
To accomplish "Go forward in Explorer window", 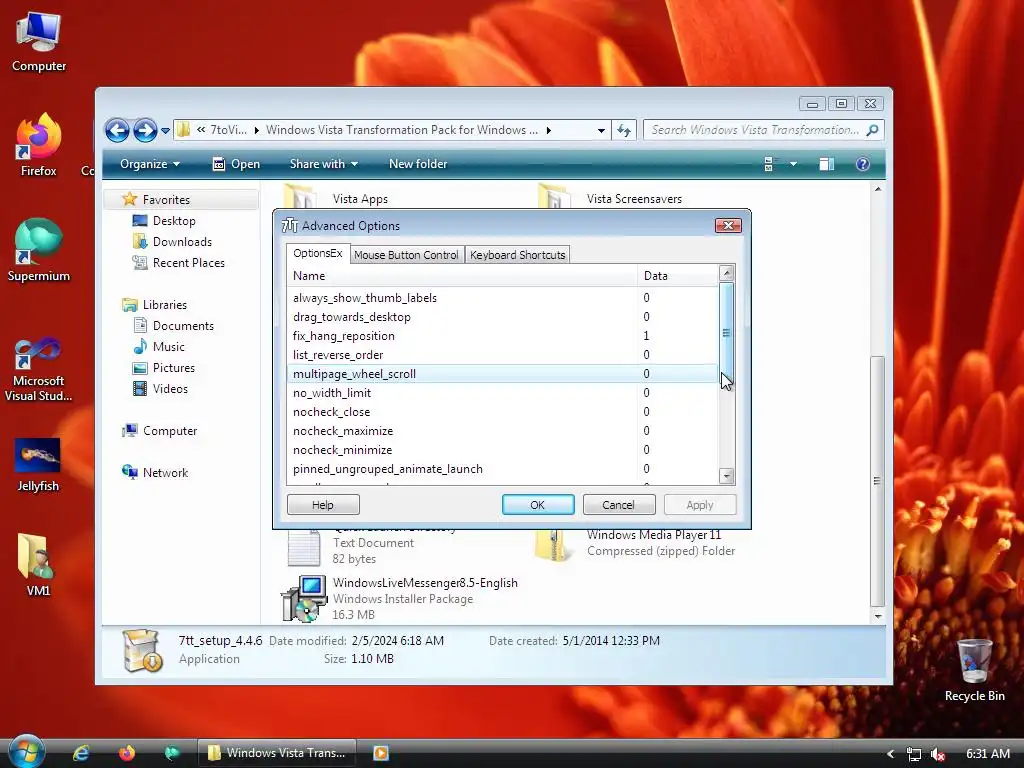I will coord(145,131).
